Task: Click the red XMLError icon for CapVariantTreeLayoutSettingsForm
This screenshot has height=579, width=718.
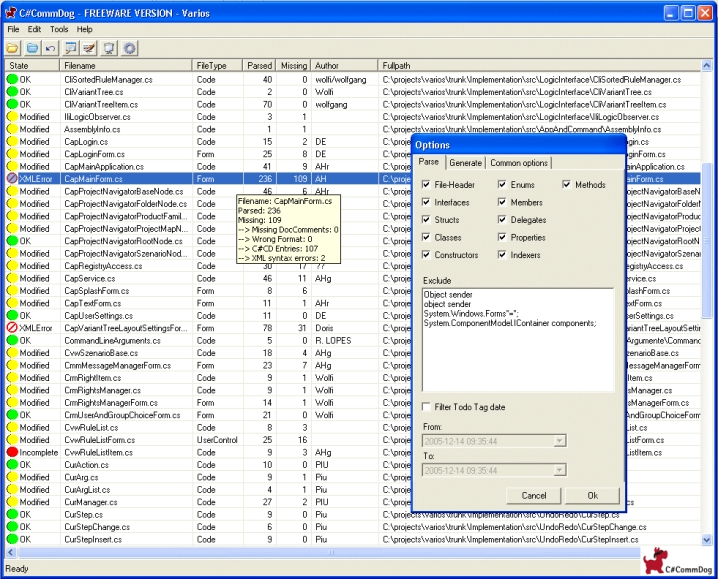Action: click(x=12, y=328)
